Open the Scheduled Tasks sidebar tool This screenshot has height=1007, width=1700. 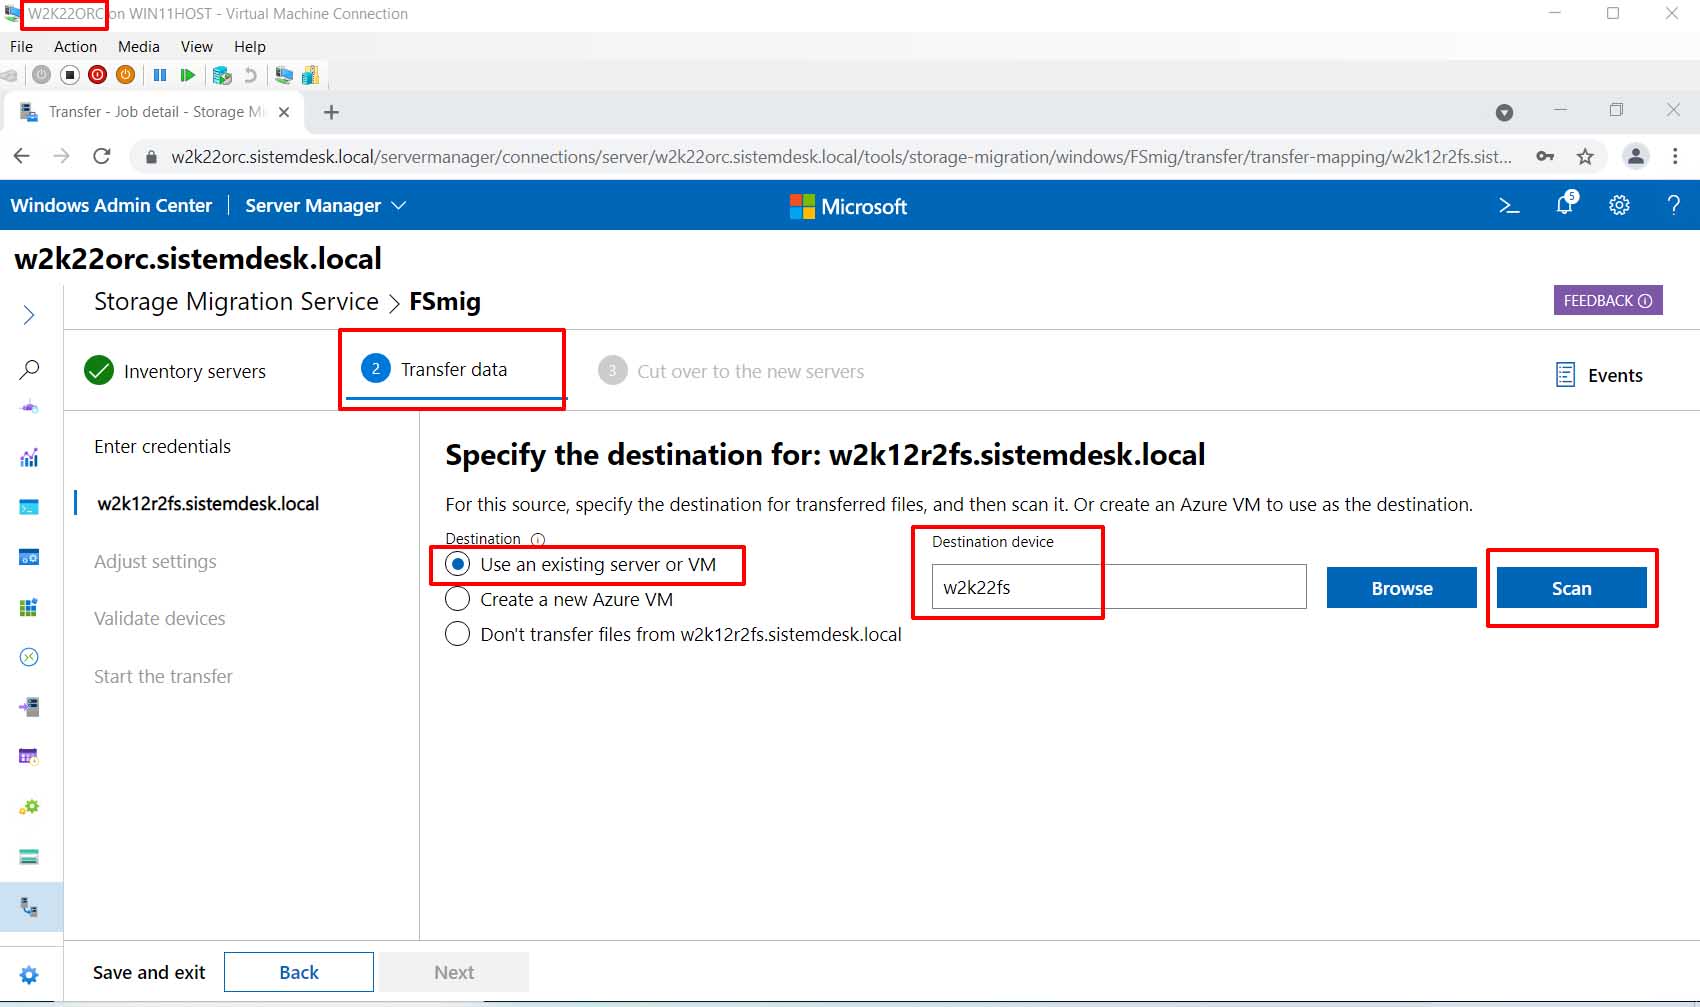(29, 757)
